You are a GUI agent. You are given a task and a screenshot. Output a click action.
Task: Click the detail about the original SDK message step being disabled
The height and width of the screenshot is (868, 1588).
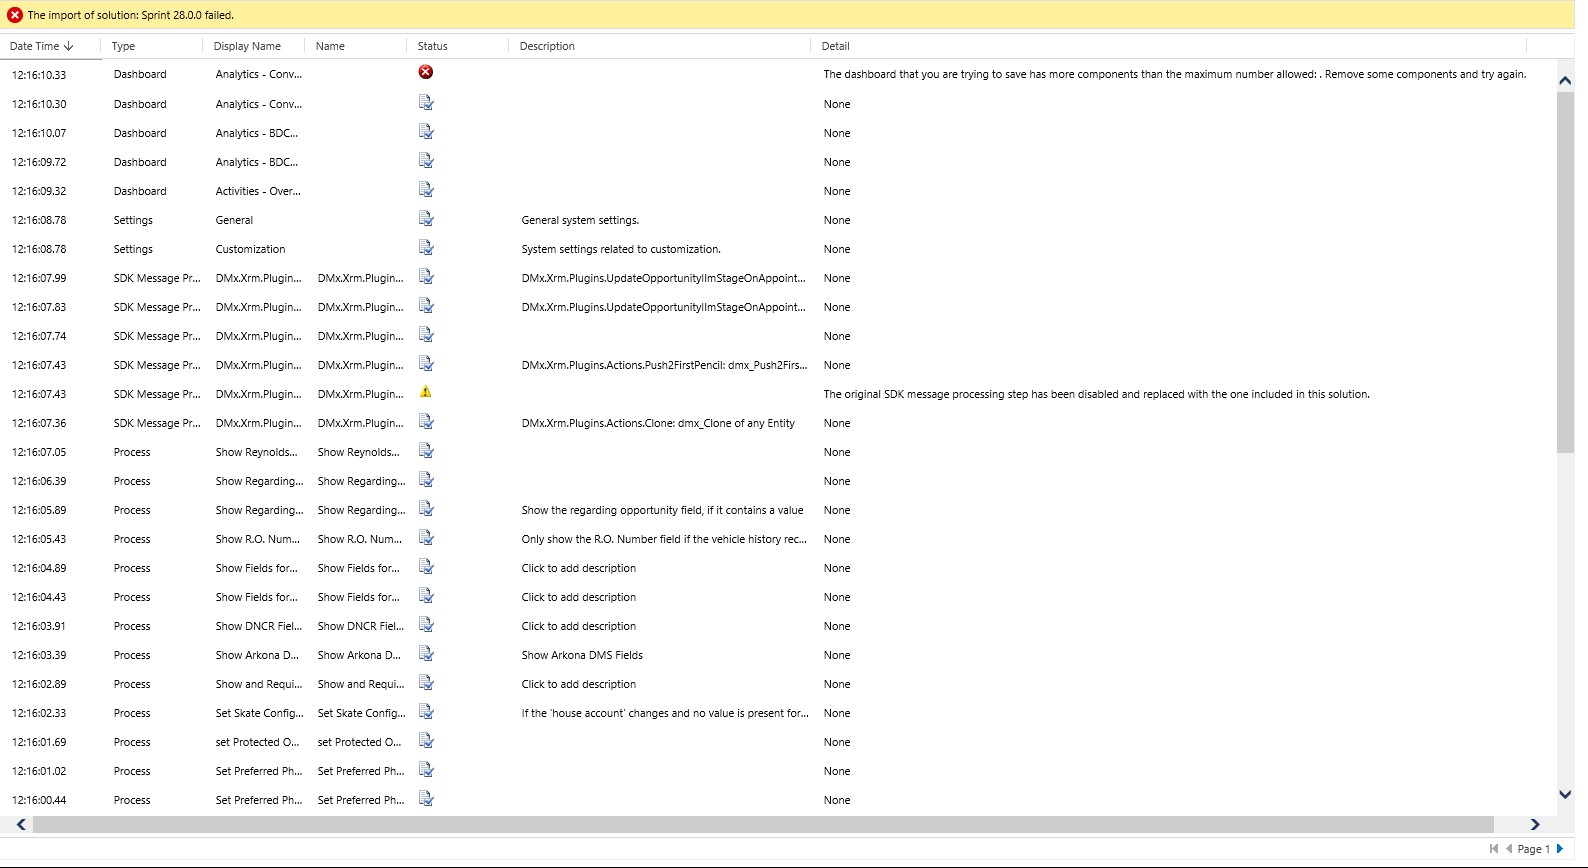coord(1096,394)
